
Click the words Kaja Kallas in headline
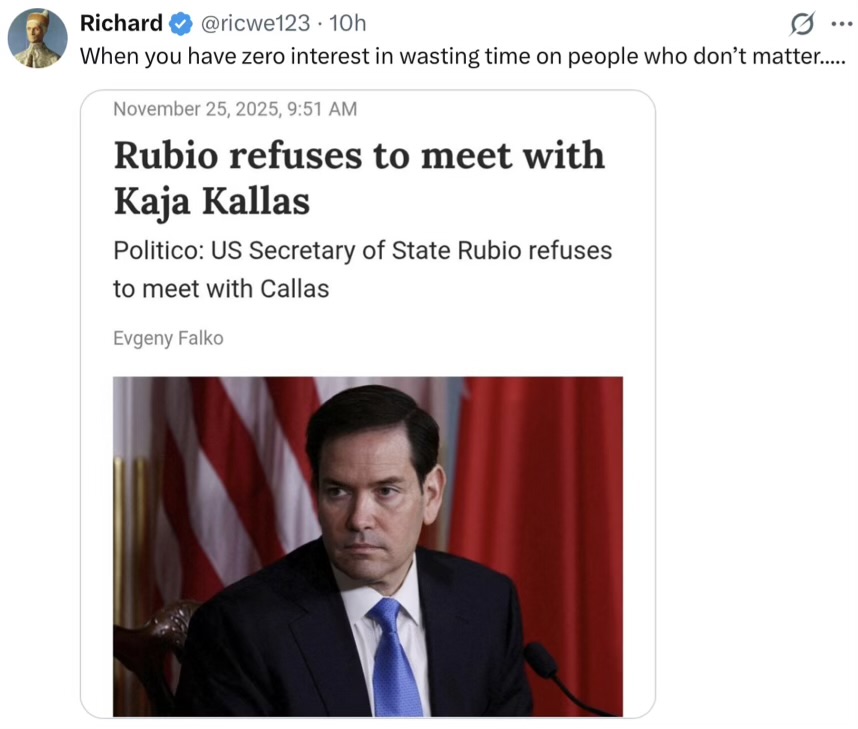211,201
